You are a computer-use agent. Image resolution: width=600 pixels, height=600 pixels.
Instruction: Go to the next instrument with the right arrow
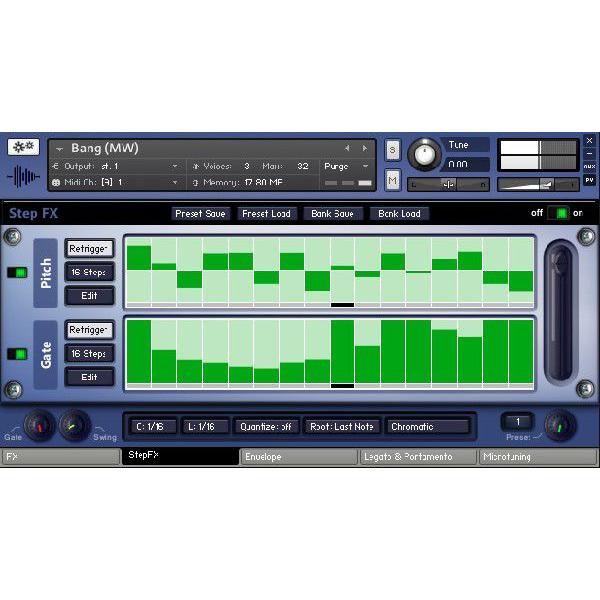(x=365, y=148)
